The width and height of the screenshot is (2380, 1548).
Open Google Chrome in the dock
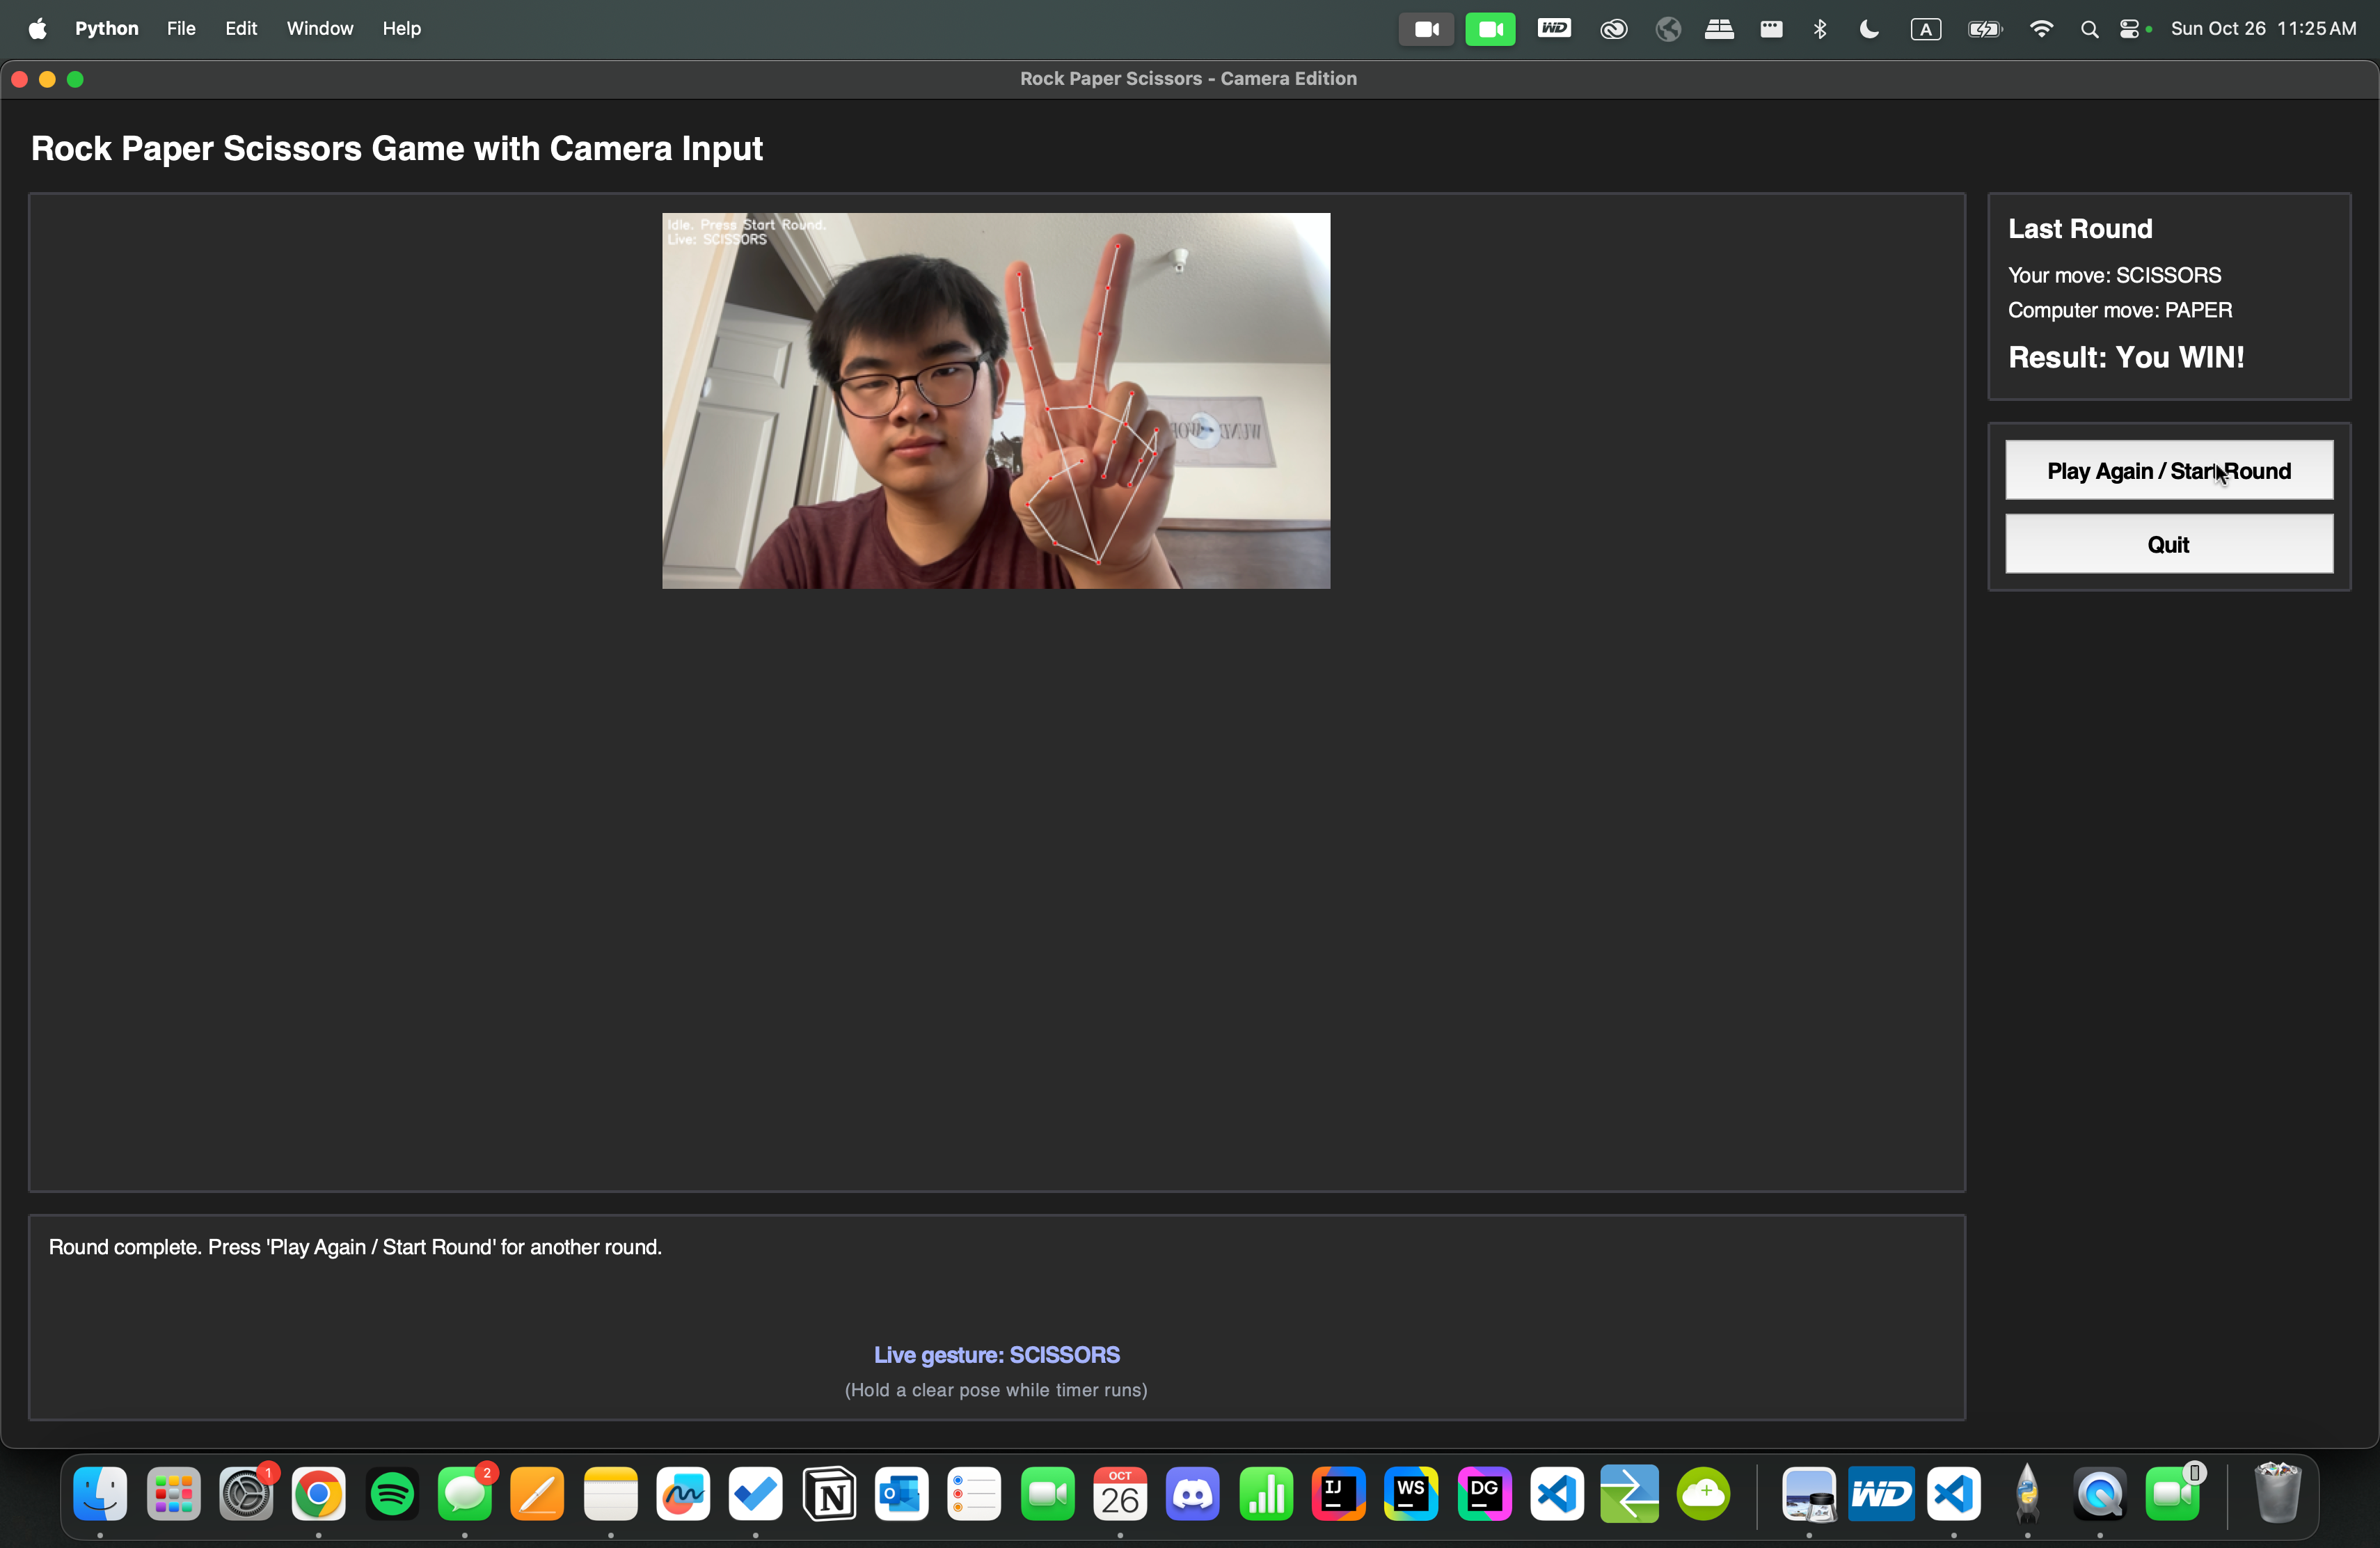click(318, 1494)
